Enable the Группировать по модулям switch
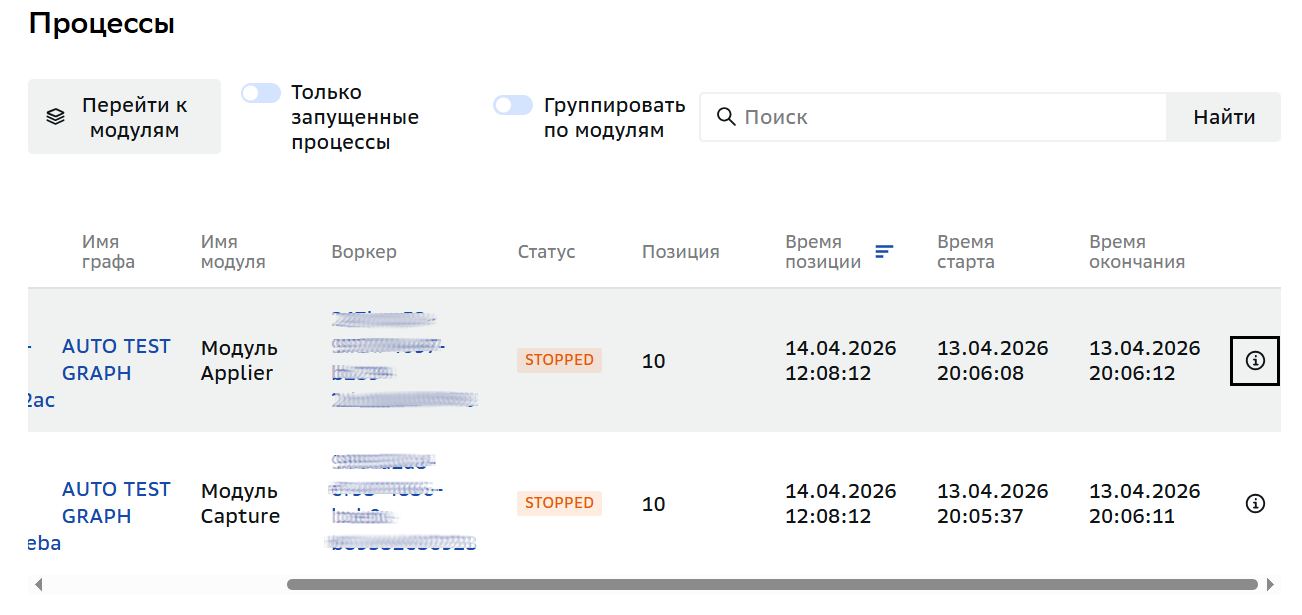The image size is (1302, 615). [x=513, y=105]
